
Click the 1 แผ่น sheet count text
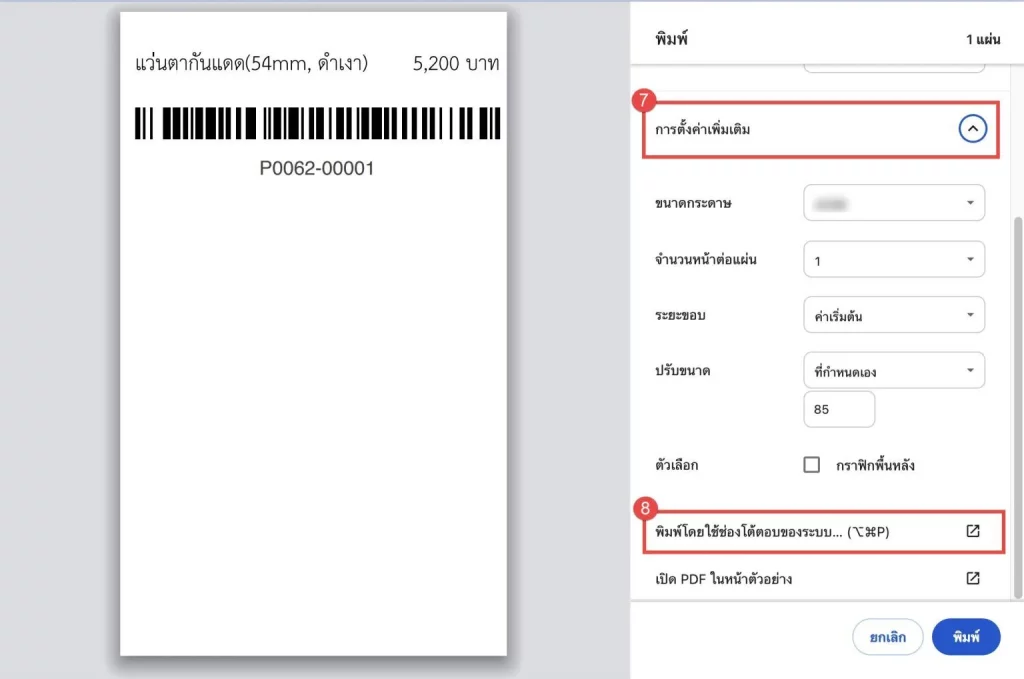tap(983, 39)
